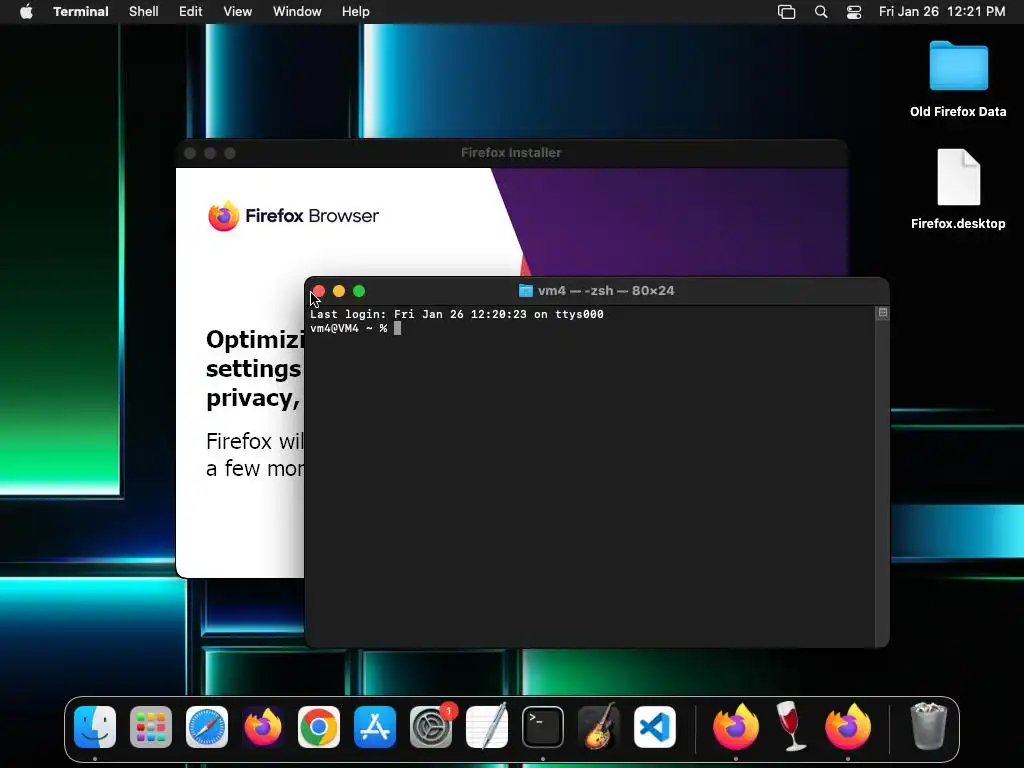This screenshot has width=1024, height=768.
Task: Open the Help menu
Action: click(x=355, y=12)
